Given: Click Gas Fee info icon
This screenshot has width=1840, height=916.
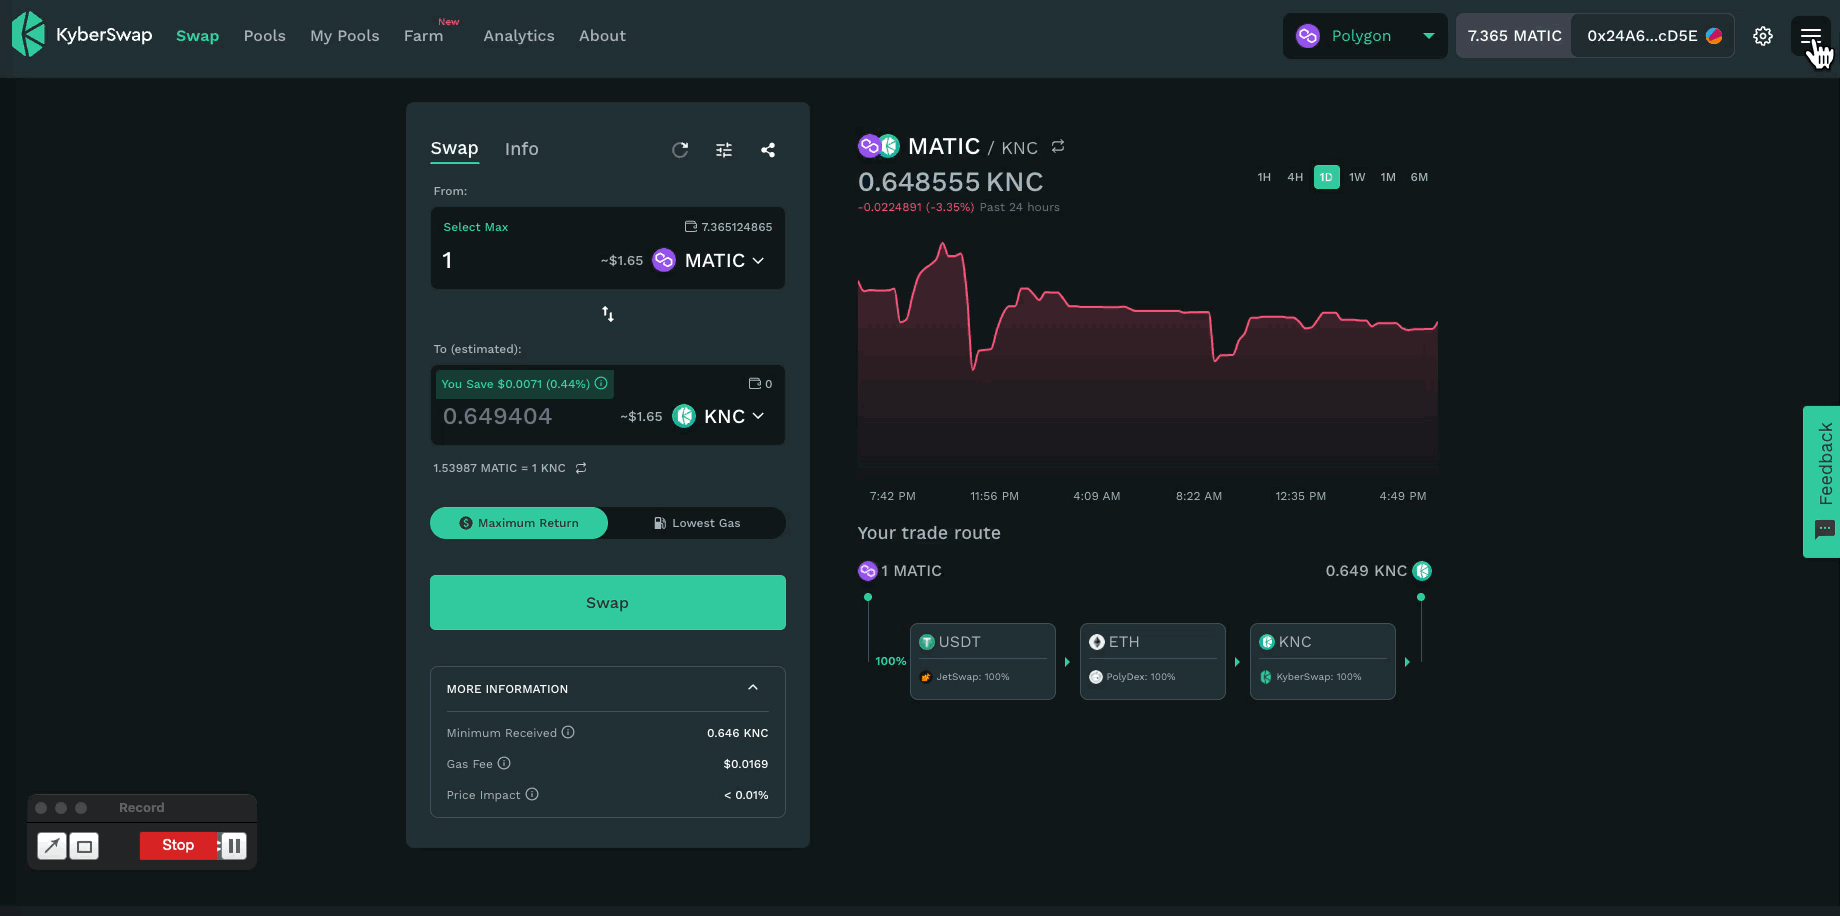Looking at the screenshot, I should [504, 763].
